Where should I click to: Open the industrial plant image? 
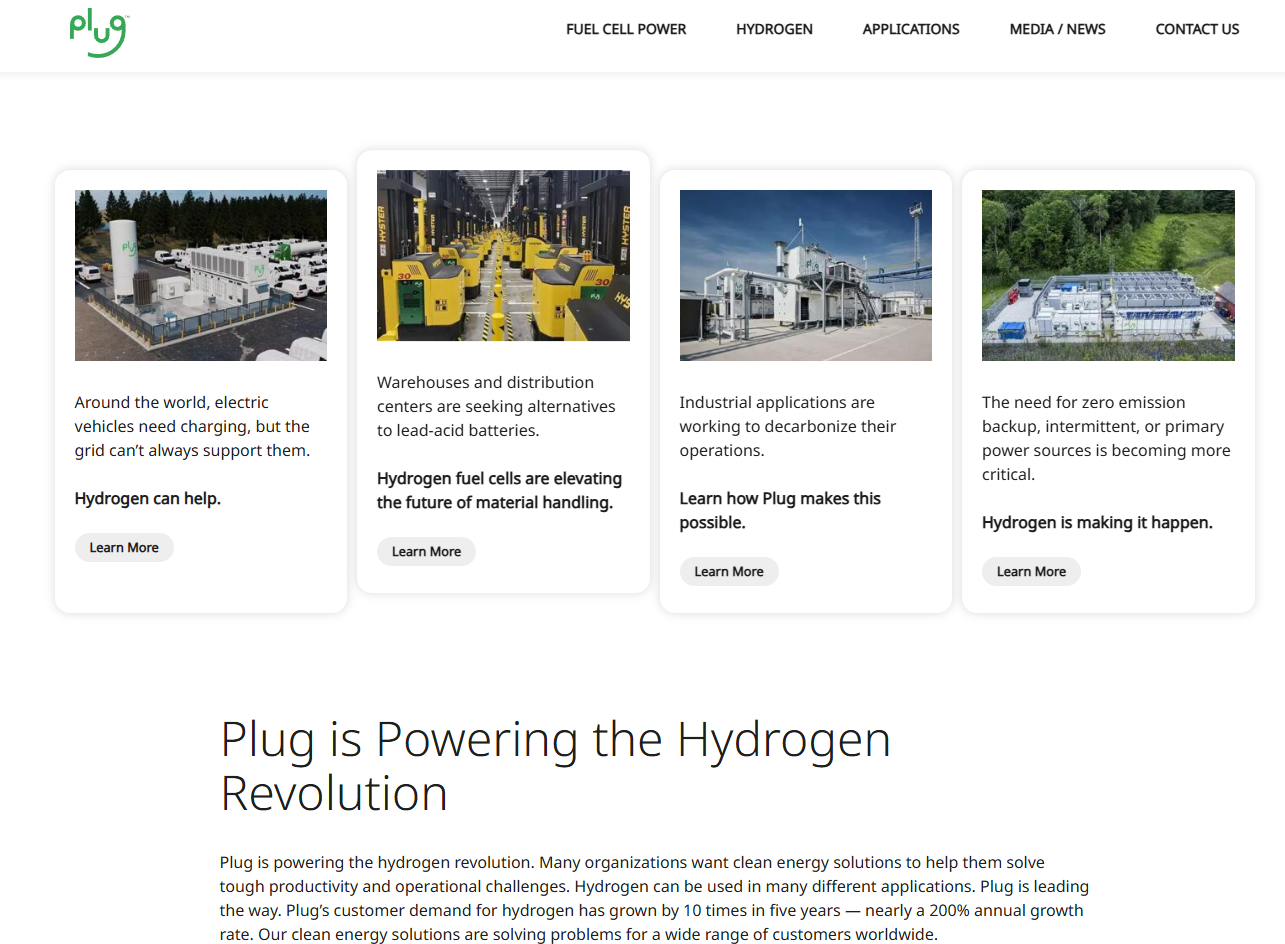(x=806, y=276)
